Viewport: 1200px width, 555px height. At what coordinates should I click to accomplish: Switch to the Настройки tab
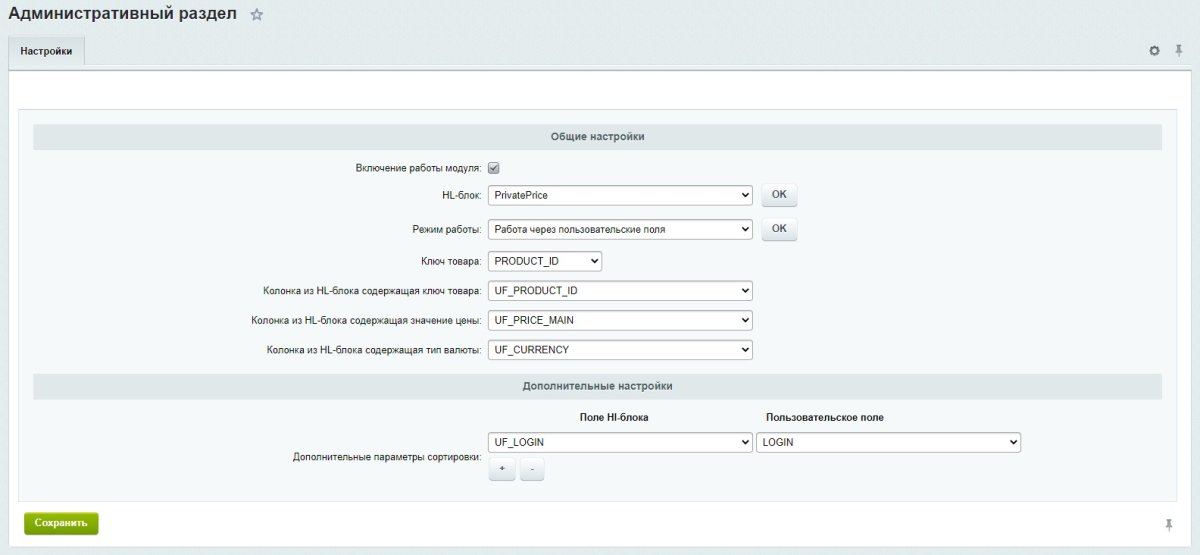[46, 51]
